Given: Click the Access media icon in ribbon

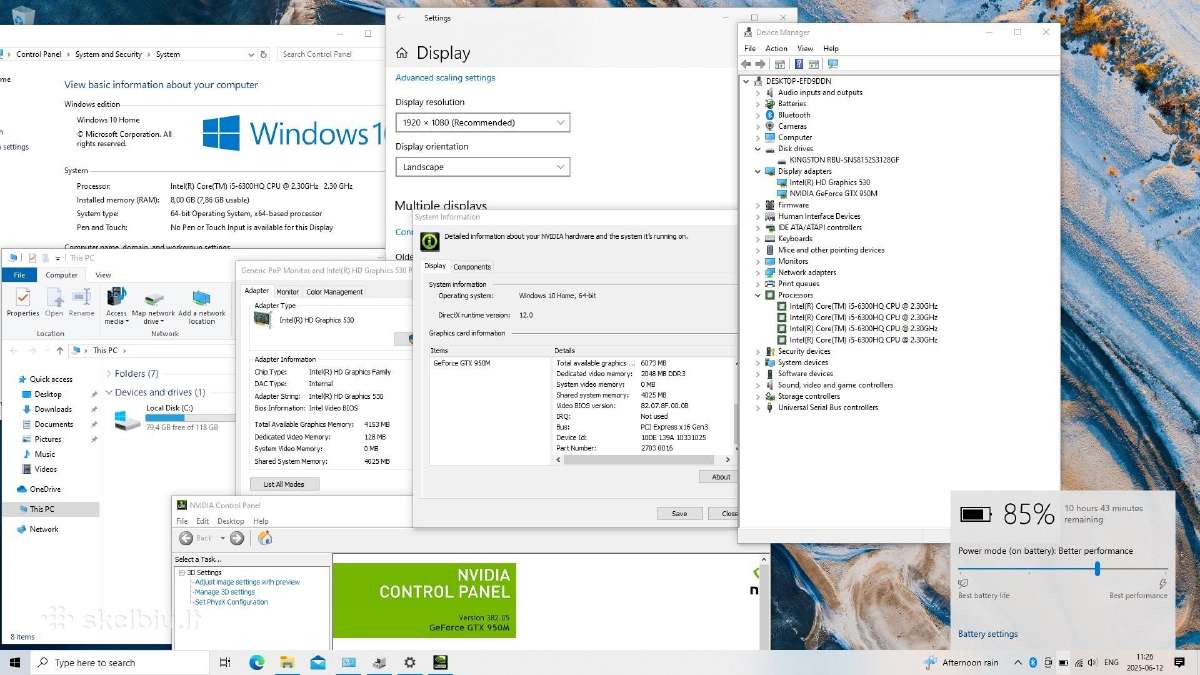Looking at the screenshot, I should click(x=117, y=297).
